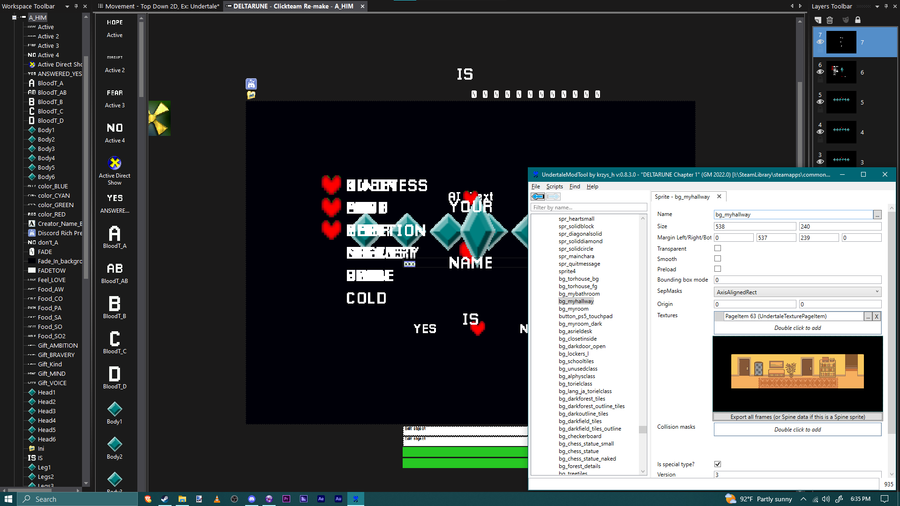Open VLC media player from taskbar
Viewport: 900px width, 506px height.
click(216, 499)
